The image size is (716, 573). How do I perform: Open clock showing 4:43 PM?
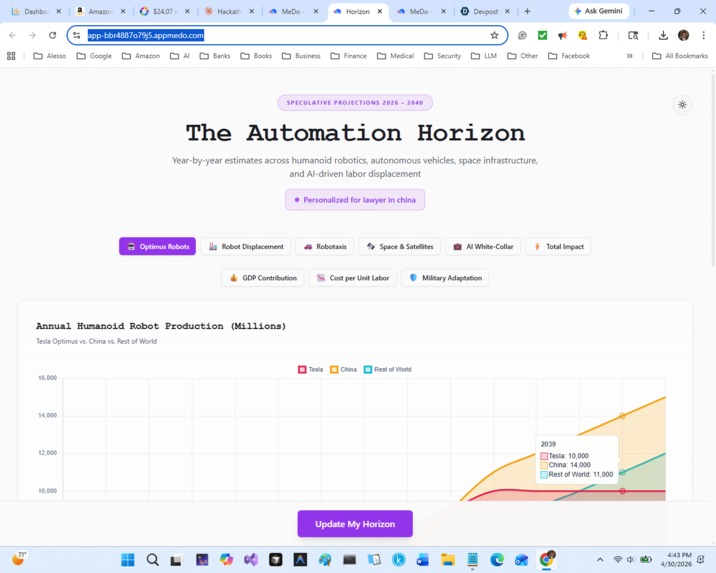[x=679, y=559]
